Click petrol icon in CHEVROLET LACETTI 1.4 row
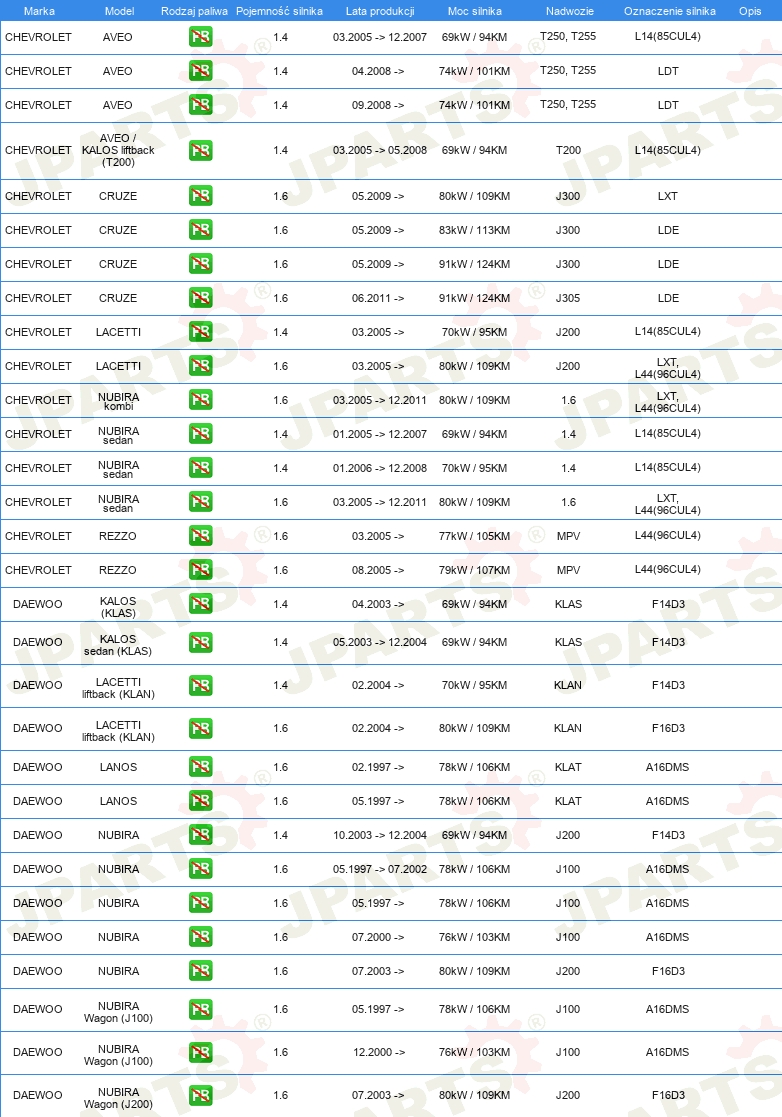The image size is (782, 1117). tap(201, 332)
